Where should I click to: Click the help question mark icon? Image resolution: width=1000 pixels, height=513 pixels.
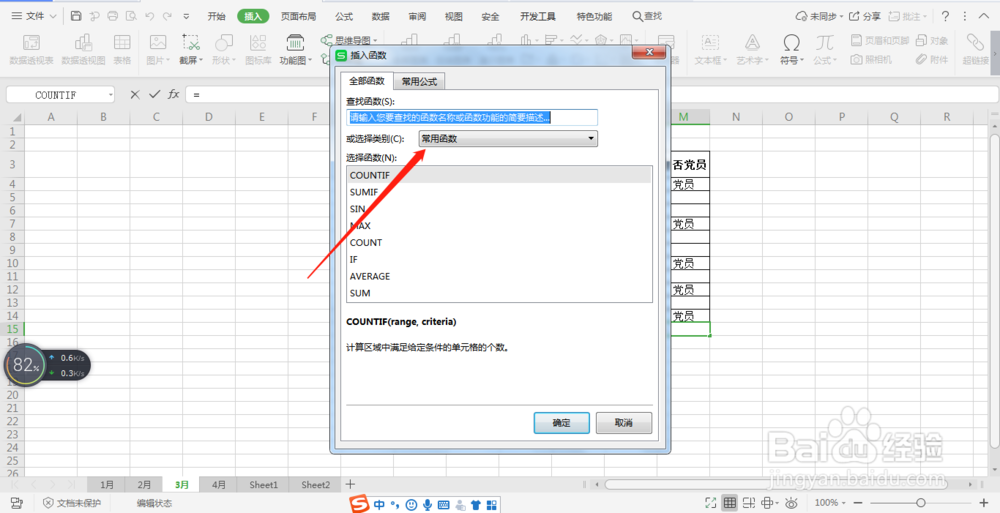coord(945,16)
